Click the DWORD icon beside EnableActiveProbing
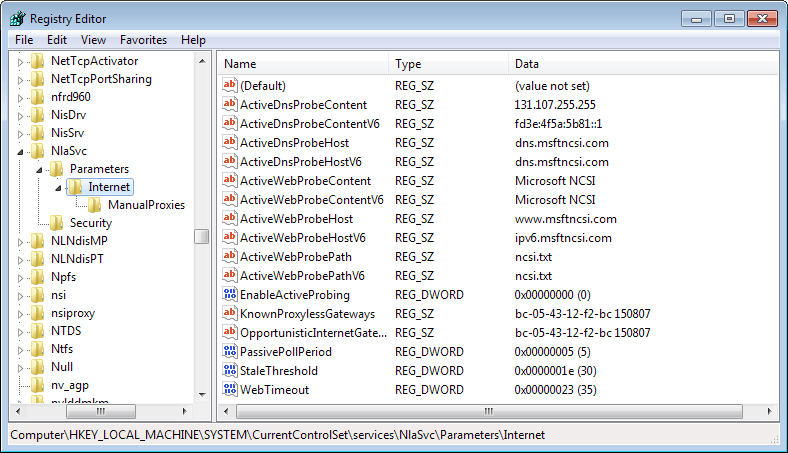788x453 pixels. coord(230,294)
